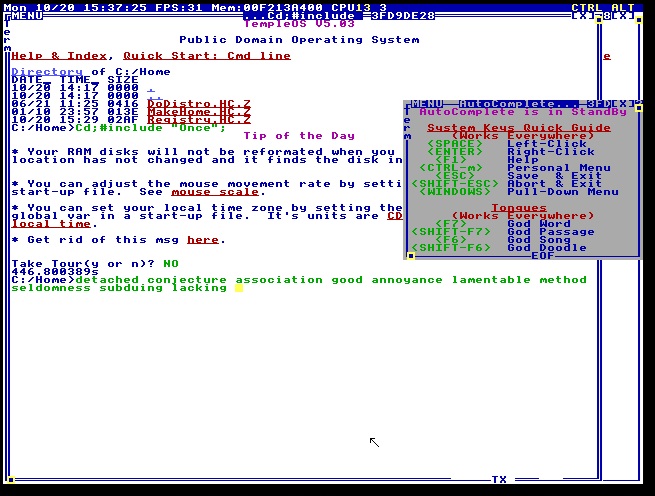This screenshot has width=655, height=496.
Task: Open the 'Help & Index' link
Action: 59,56
